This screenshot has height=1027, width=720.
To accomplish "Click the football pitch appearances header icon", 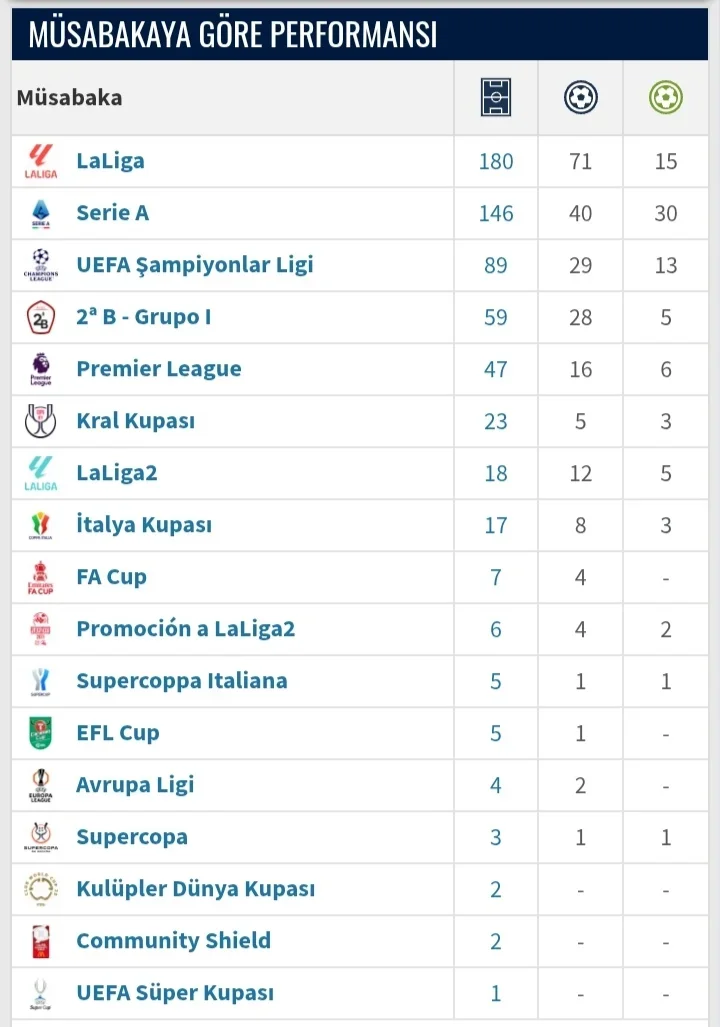I will click(495, 98).
